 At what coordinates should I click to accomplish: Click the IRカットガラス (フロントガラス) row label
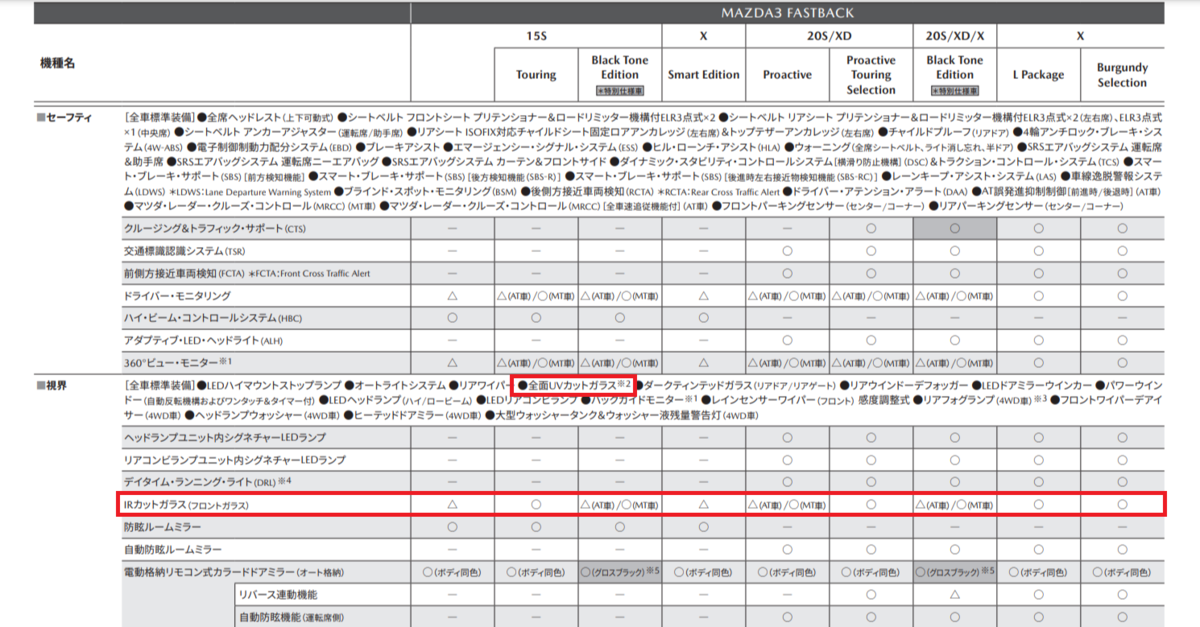pos(186,505)
